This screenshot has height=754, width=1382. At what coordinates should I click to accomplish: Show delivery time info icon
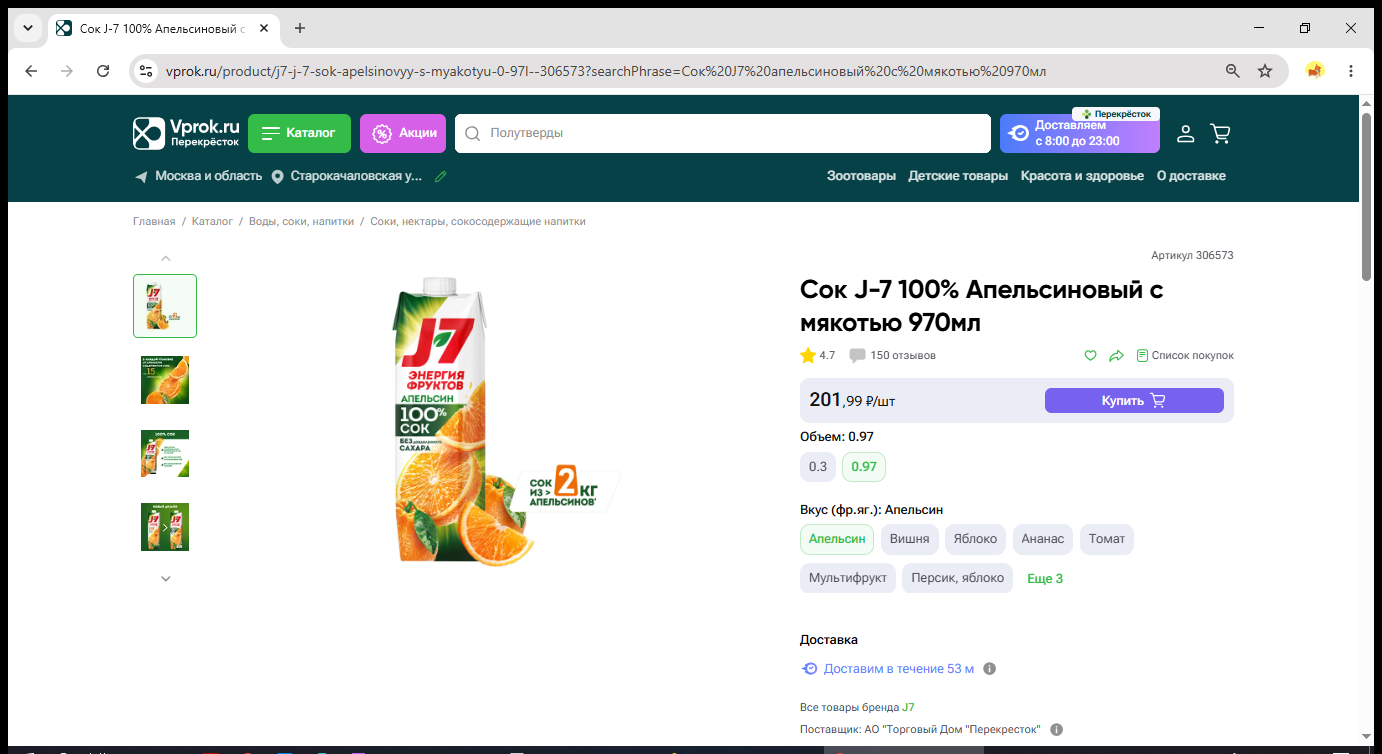pyautogui.click(x=990, y=669)
